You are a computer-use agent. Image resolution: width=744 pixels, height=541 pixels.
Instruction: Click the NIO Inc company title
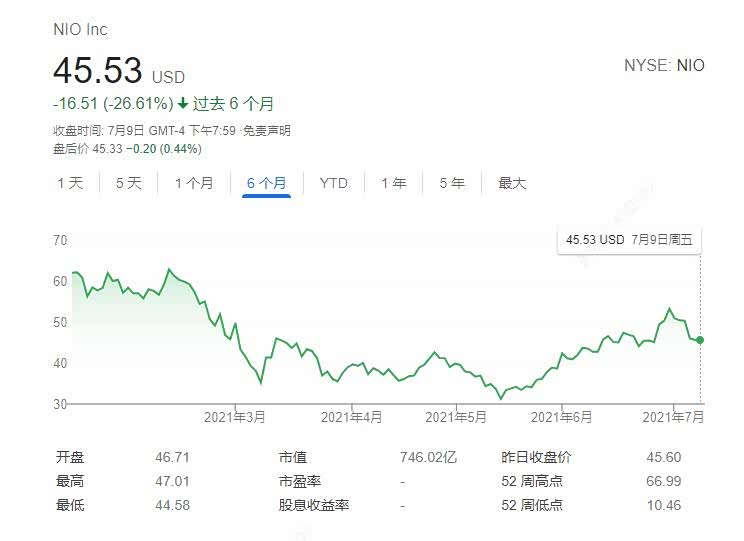coord(81,29)
